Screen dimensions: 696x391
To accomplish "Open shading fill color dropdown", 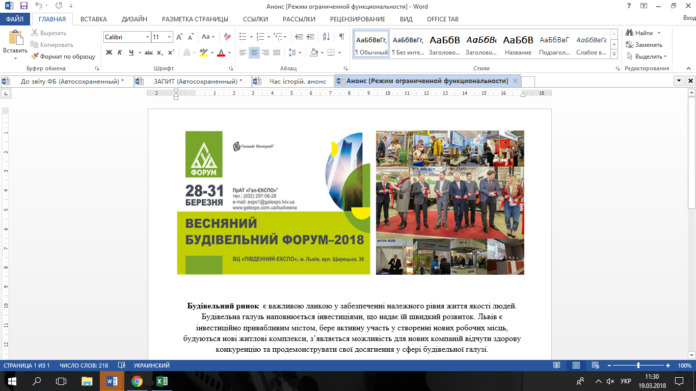I will pyautogui.click(x=322, y=53).
